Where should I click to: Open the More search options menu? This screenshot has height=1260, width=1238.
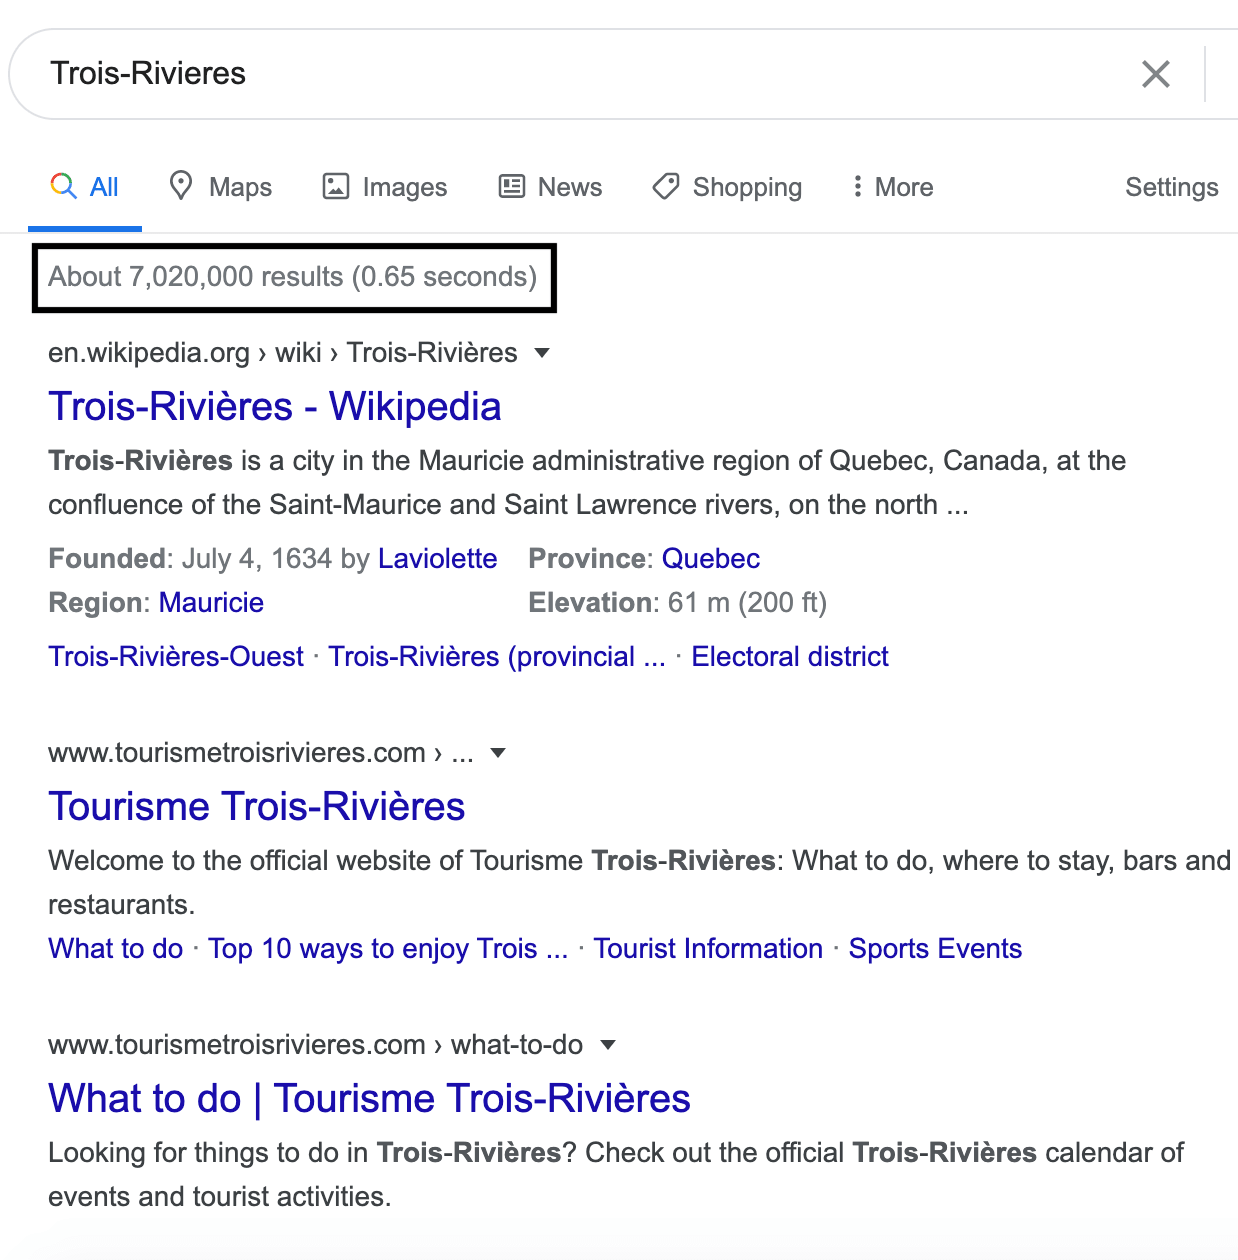[892, 187]
